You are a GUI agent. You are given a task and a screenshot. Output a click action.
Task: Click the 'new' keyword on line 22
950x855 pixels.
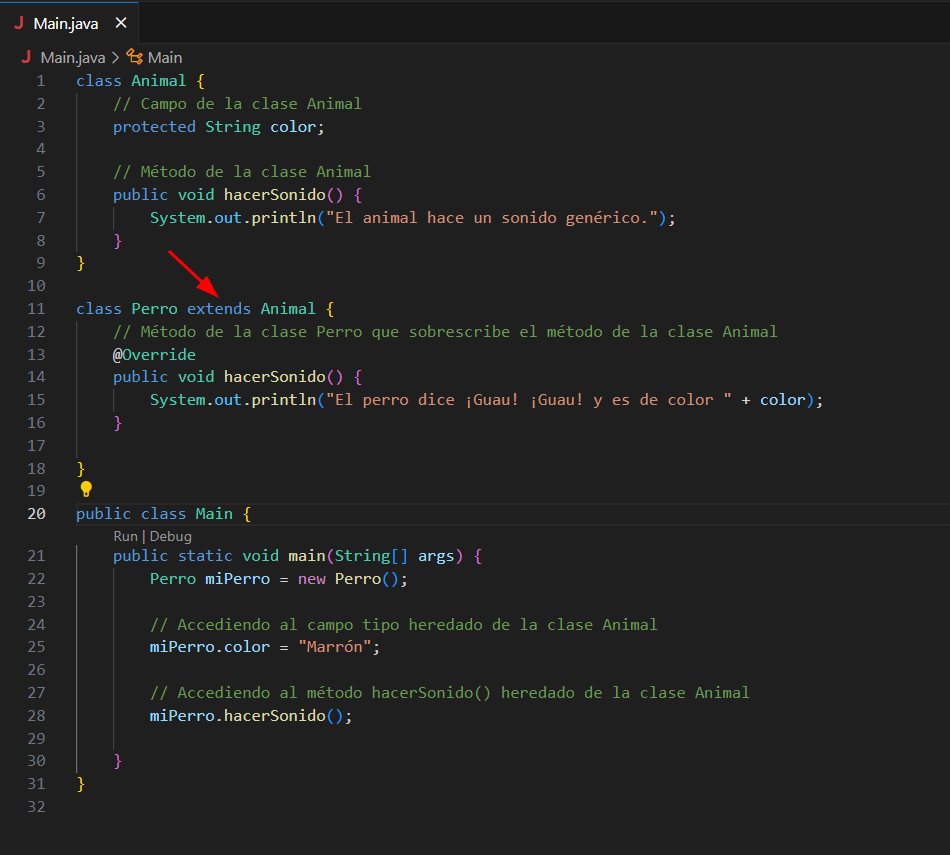pyautogui.click(x=311, y=579)
